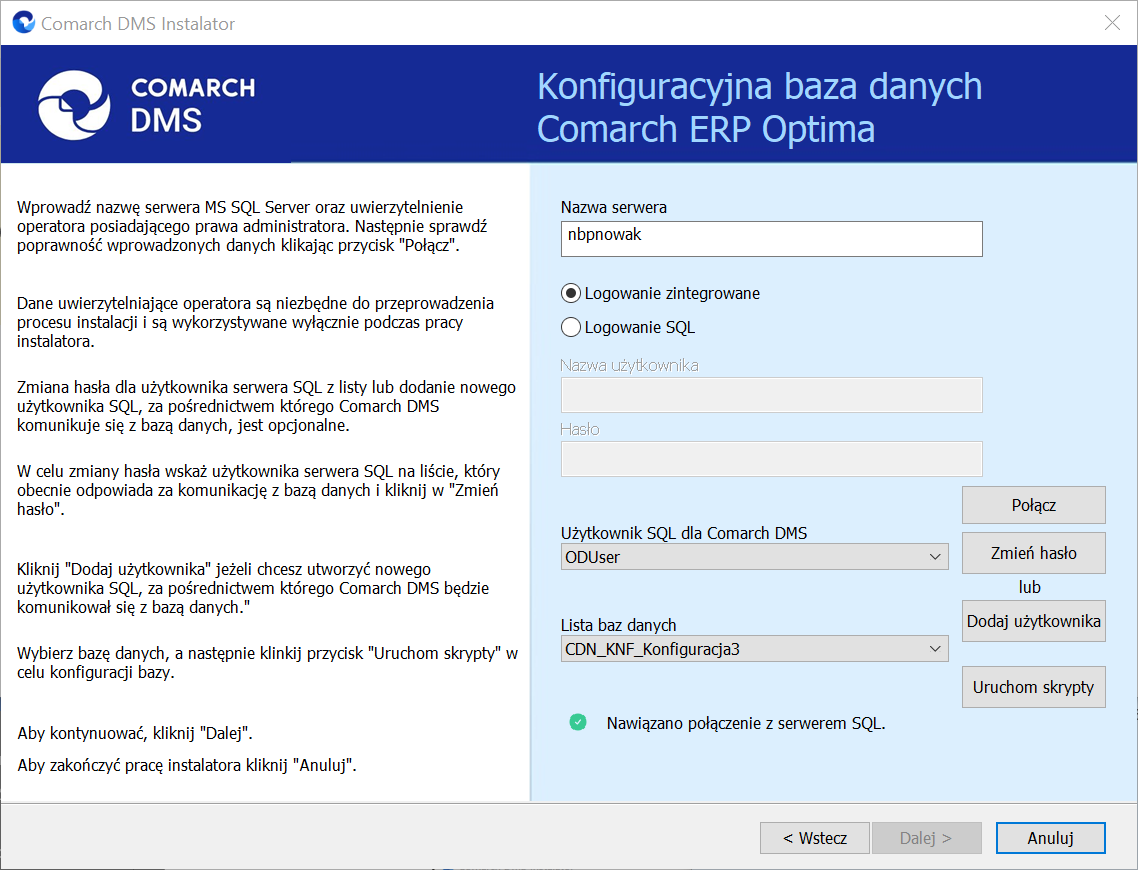Viewport: 1138px width, 870px height.
Task: Click the Nawiązano połączenie z serwerem SQL text
Action: coord(745,723)
